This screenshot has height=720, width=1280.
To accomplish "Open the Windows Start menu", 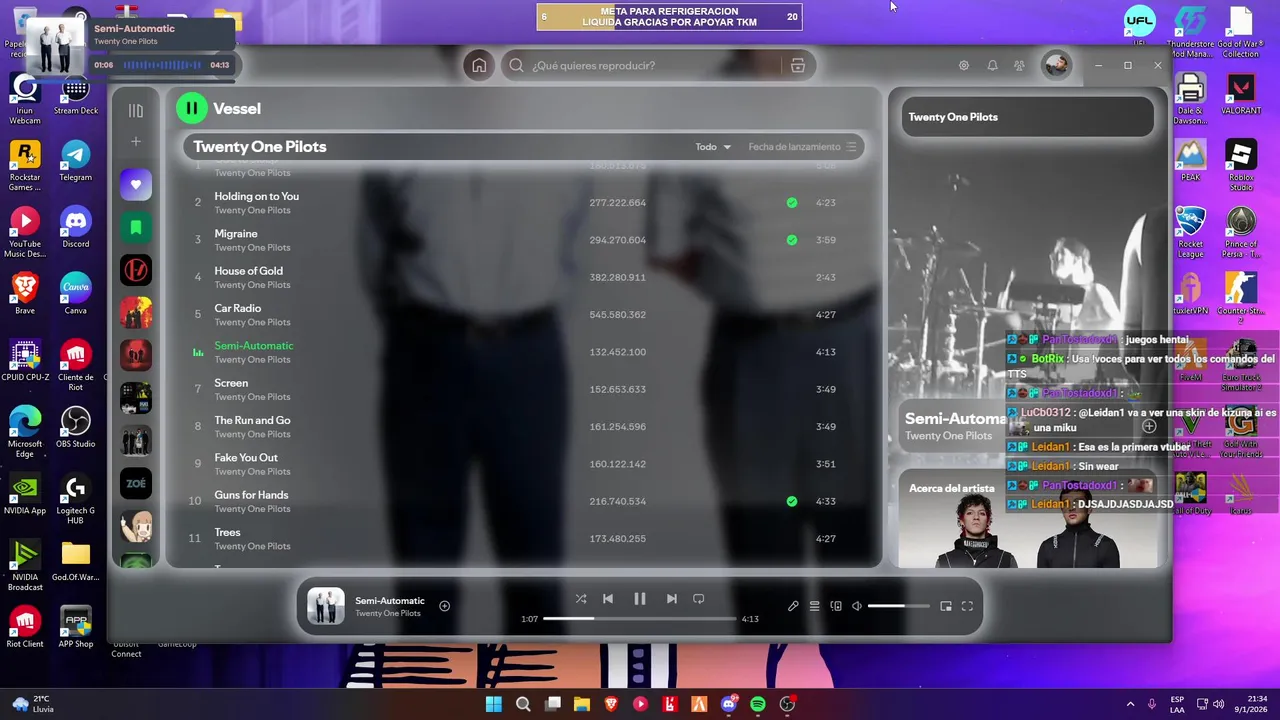I will 494,704.
